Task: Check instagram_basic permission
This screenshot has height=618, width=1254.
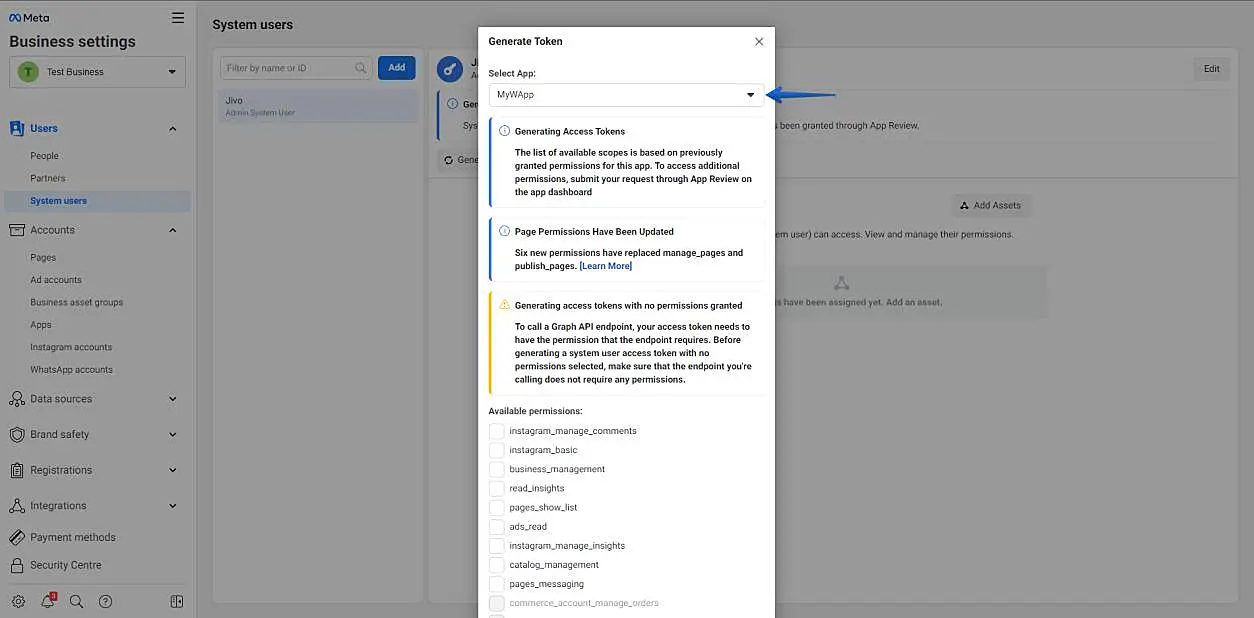Action: pos(496,450)
